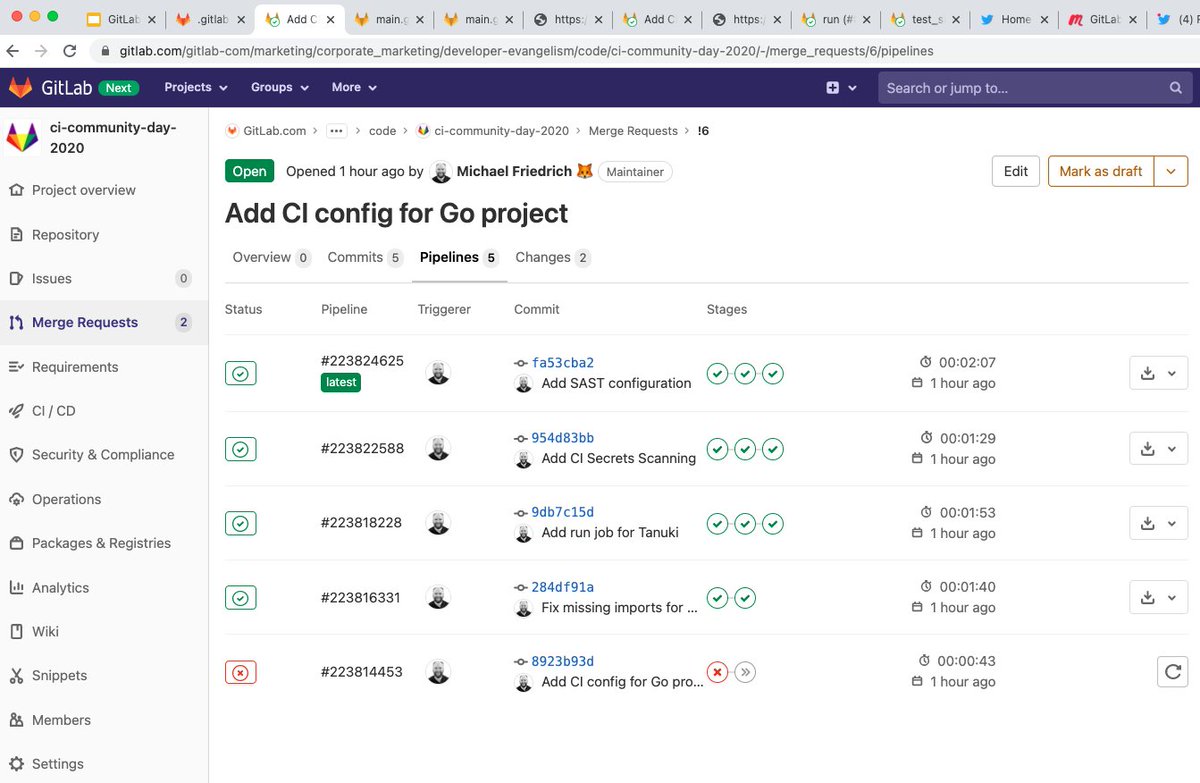1200x783 pixels.
Task: Click Mark as draft button
Action: click(x=1101, y=171)
